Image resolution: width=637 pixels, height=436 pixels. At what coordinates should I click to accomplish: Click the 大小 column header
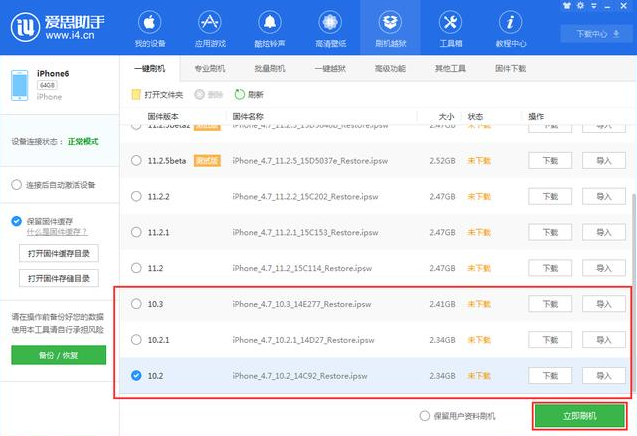click(446, 117)
